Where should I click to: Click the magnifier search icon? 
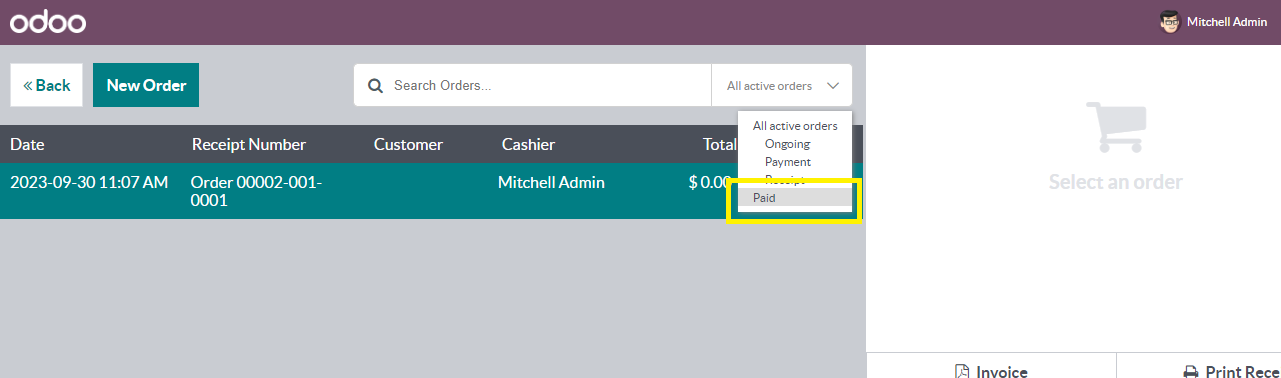376,86
